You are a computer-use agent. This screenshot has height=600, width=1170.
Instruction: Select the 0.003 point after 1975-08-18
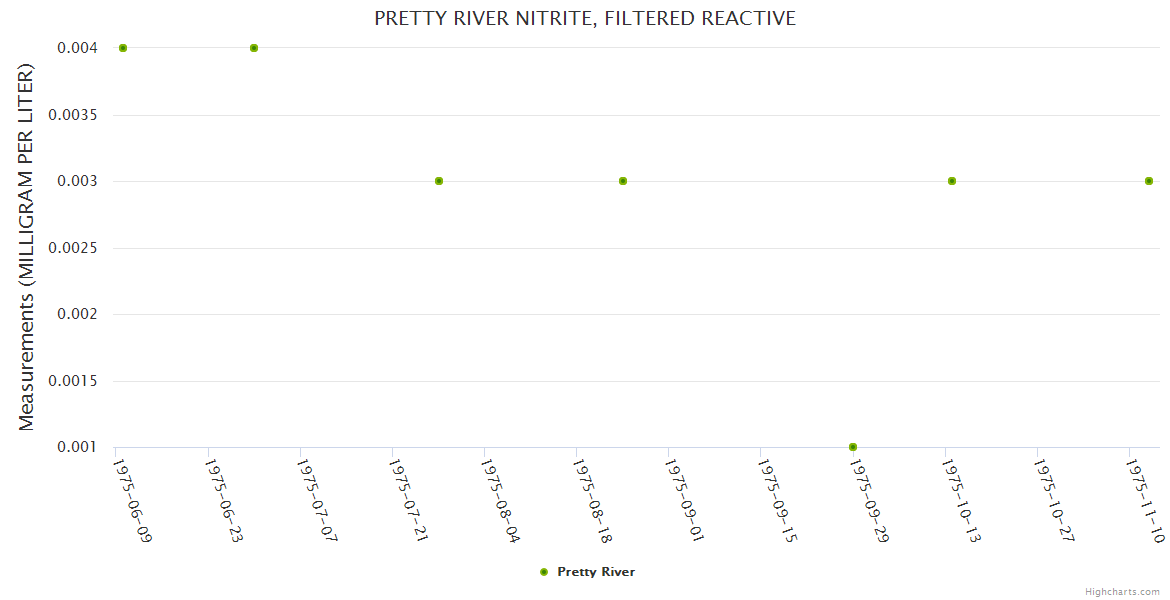click(623, 181)
